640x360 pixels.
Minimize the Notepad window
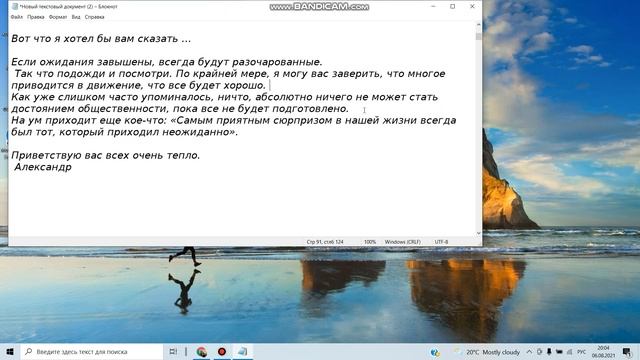coord(433,7)
